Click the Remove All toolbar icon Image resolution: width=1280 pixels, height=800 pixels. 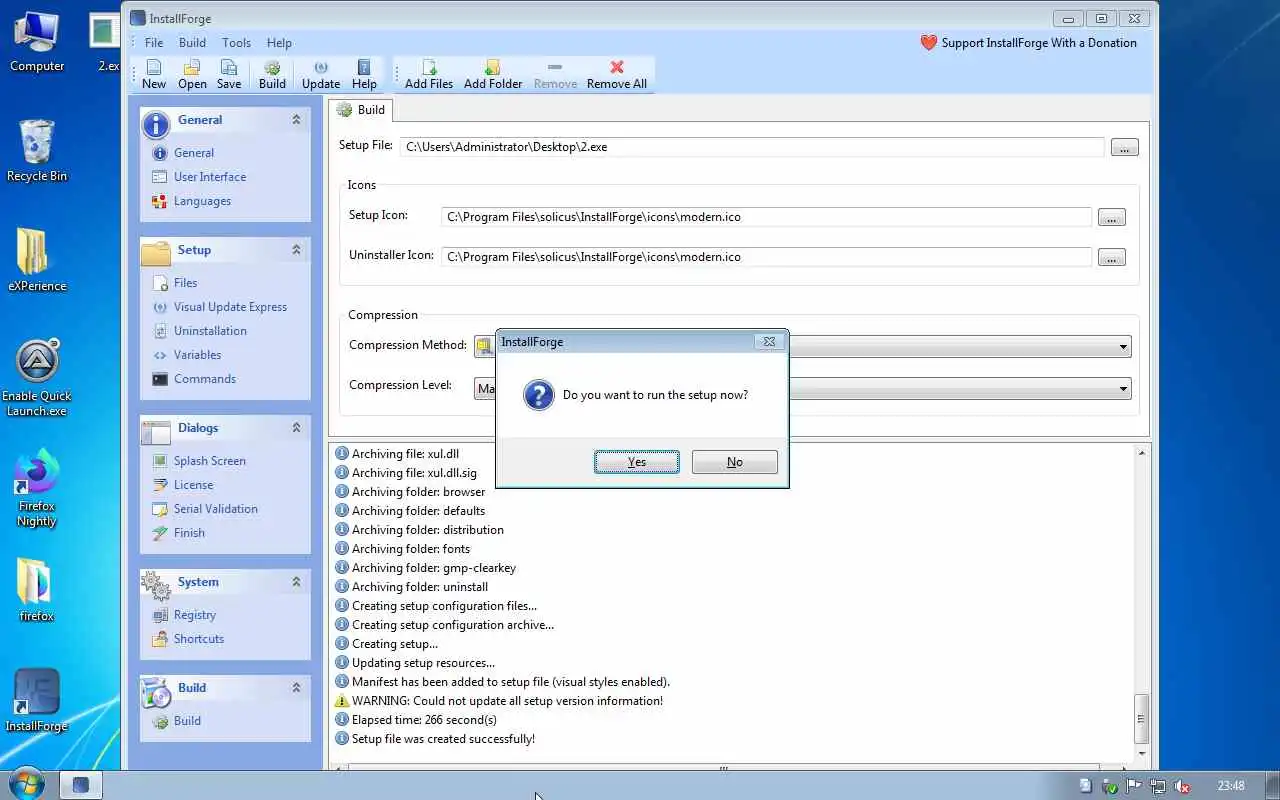(616, 74)
